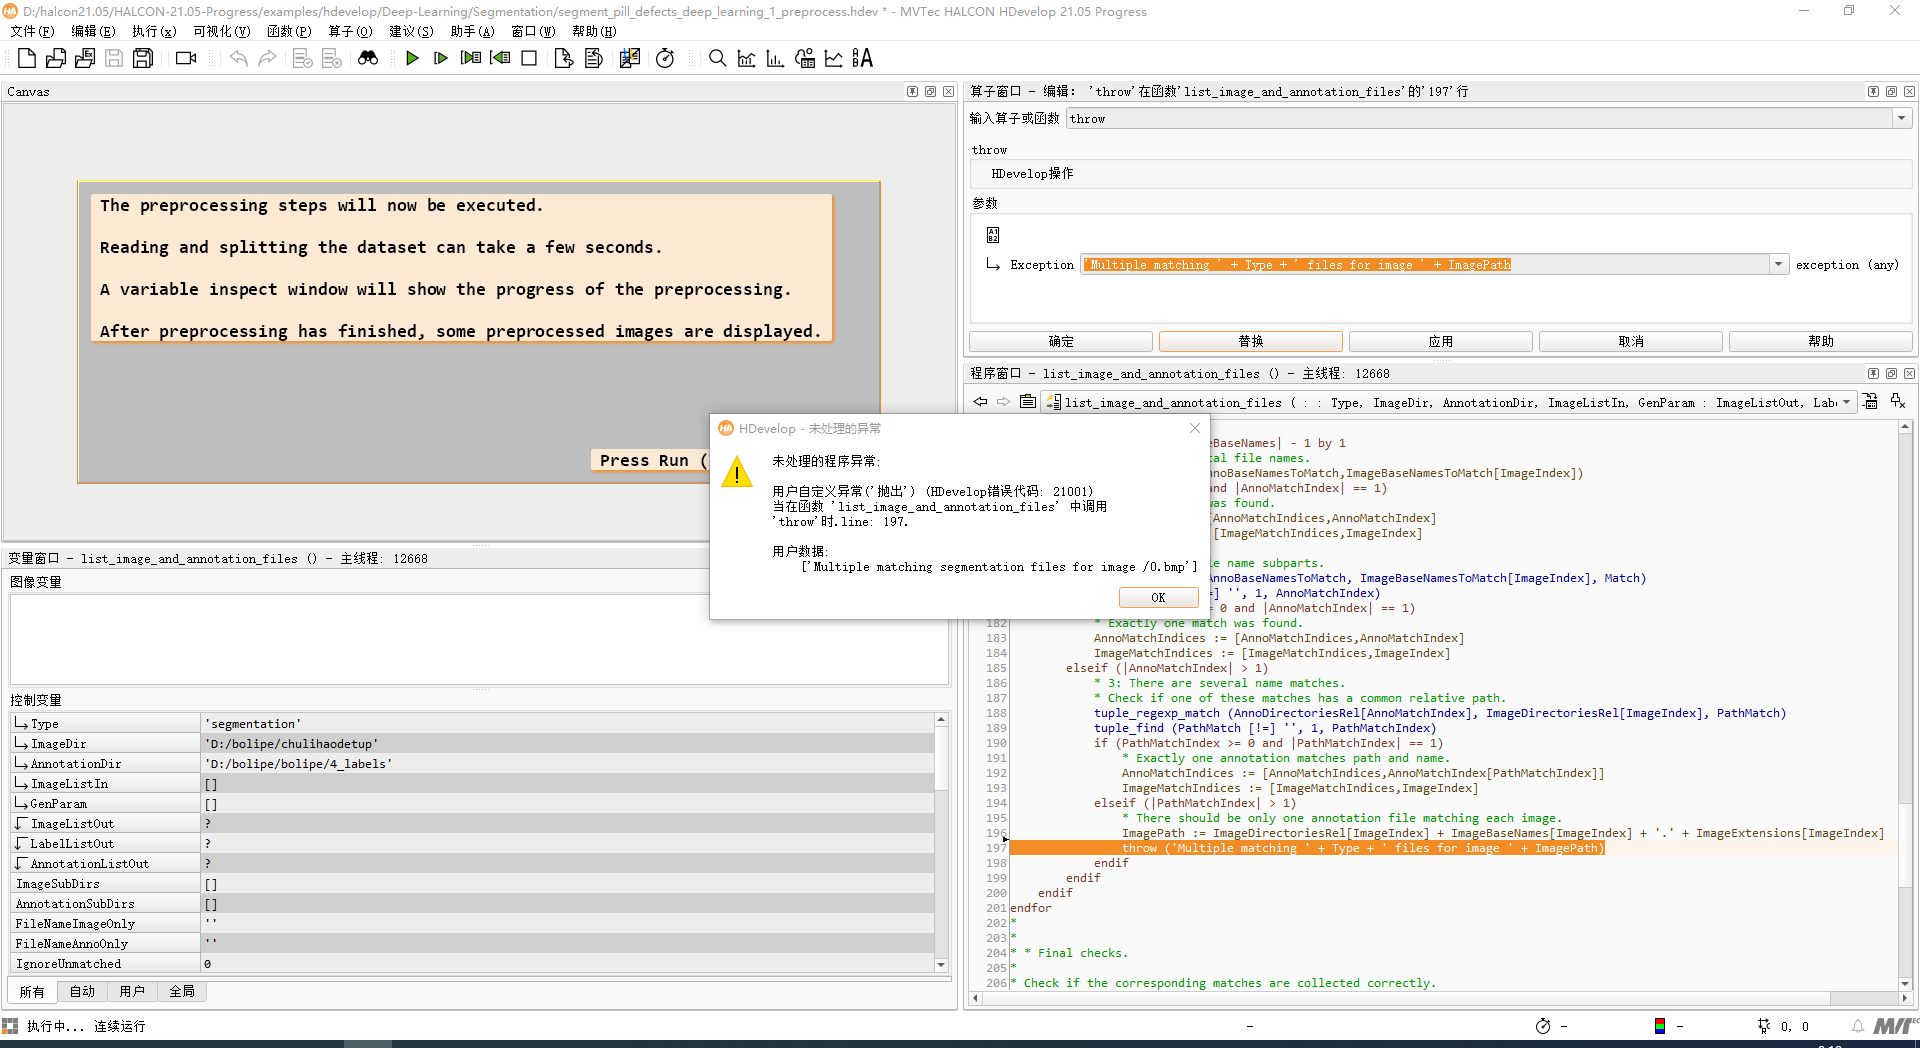Open the 文件(F) menu

click(x=32, y=31)
